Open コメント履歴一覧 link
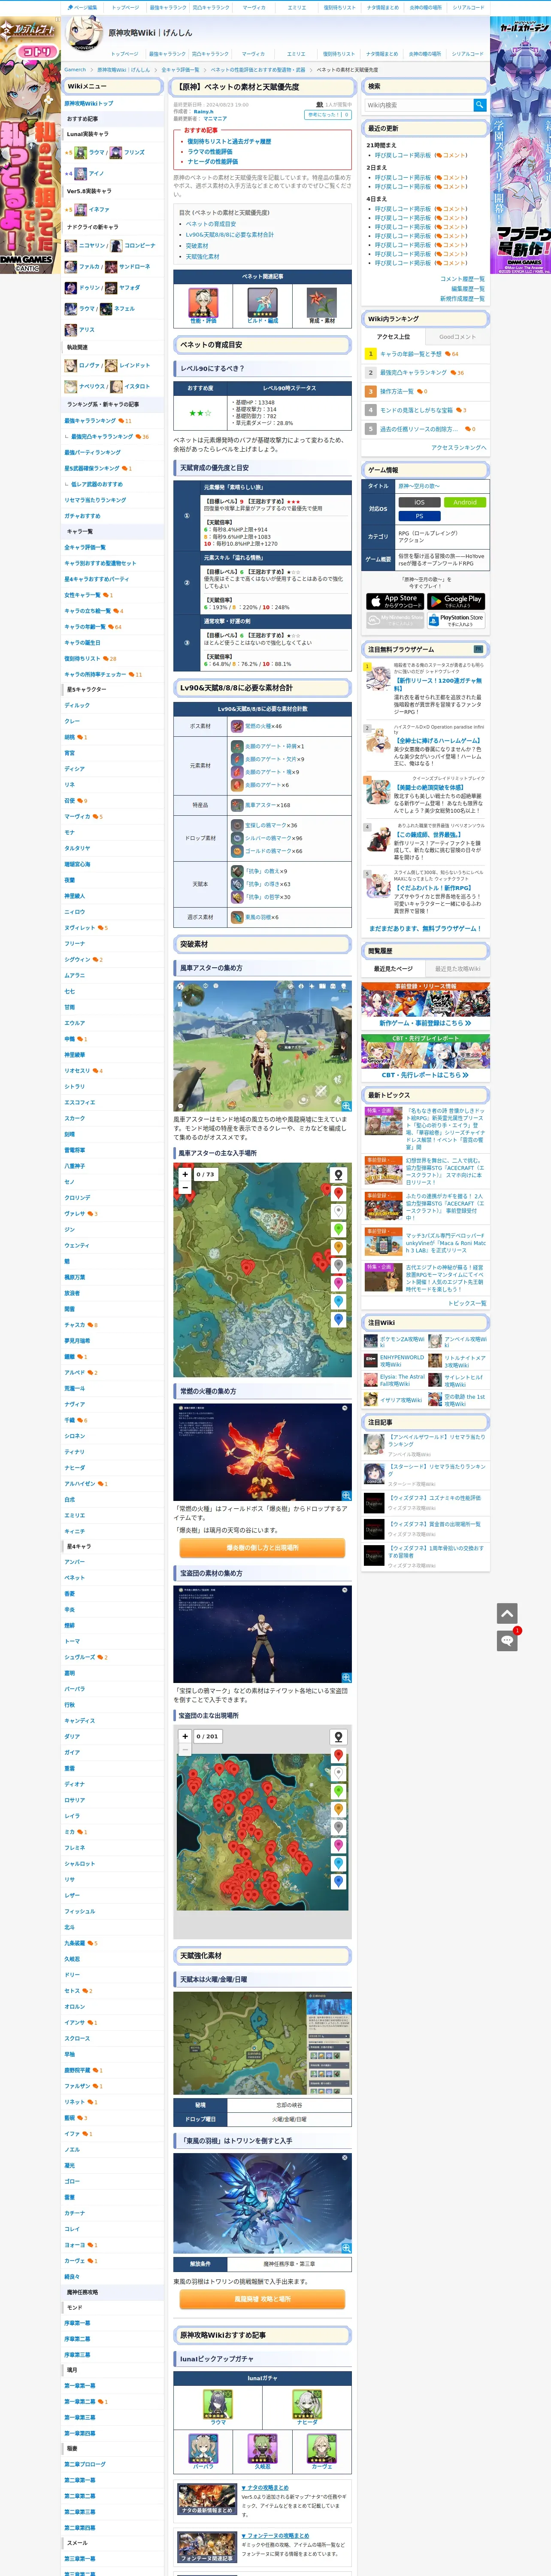 pyautogui.click(x=462, y=279)
